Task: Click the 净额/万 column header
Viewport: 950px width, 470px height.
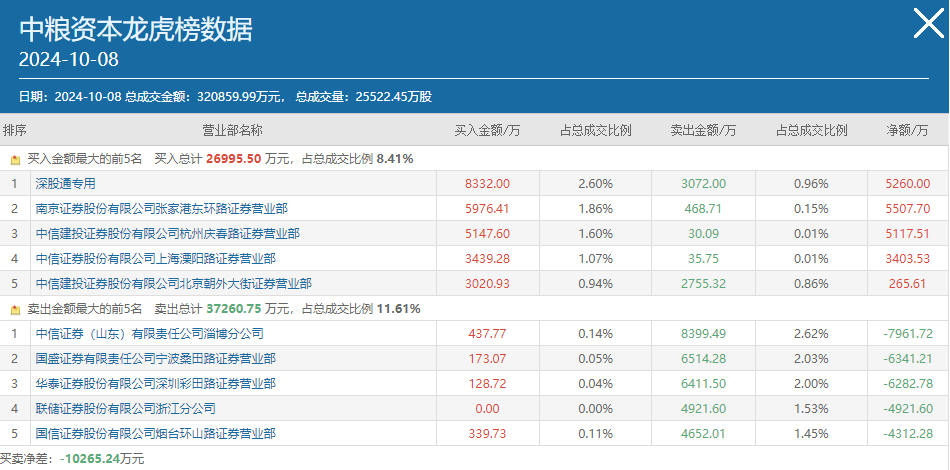Action: point(907,130)
